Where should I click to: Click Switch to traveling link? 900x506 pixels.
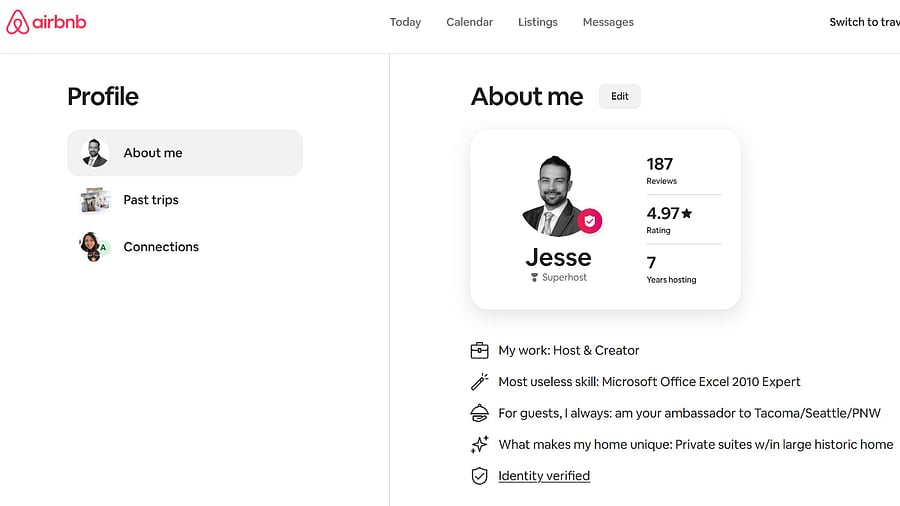864,22
